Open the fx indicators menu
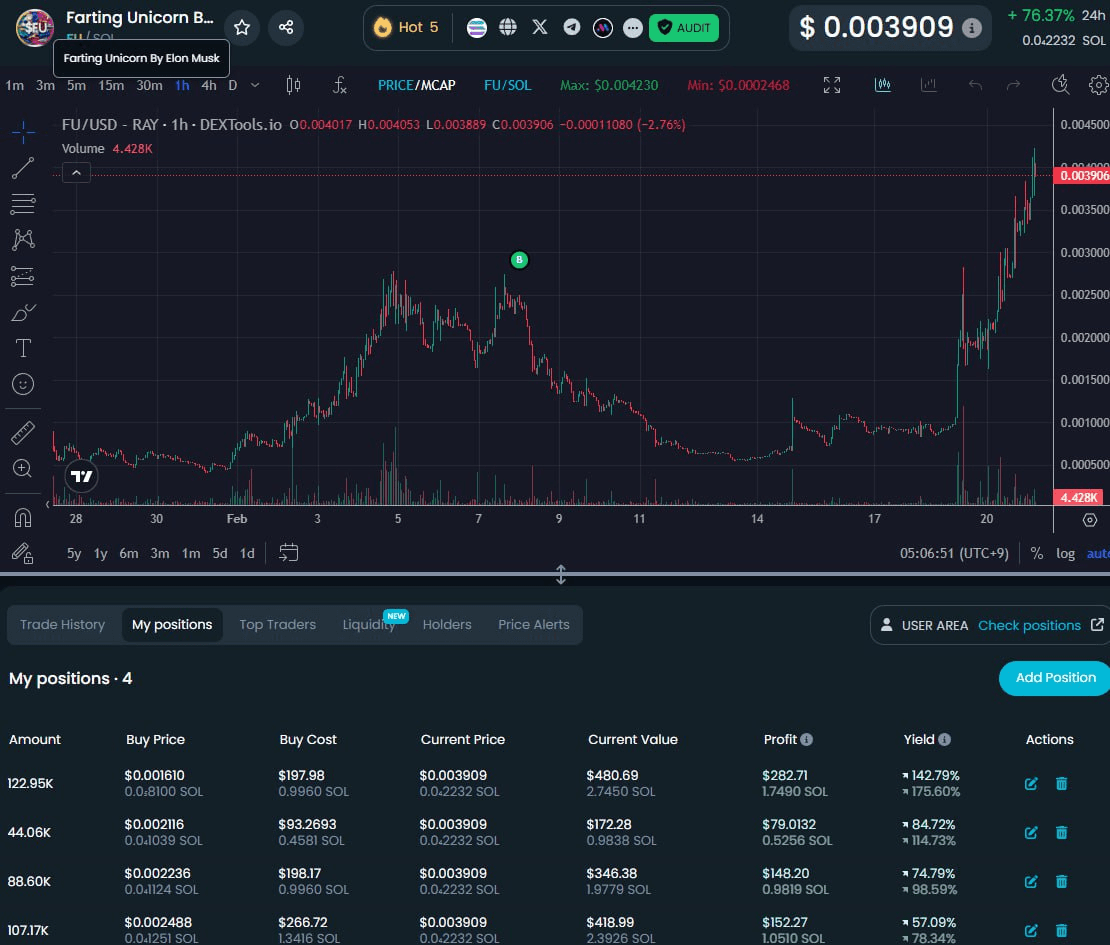The image size is (1110, 945). click(x=340, y=86)
